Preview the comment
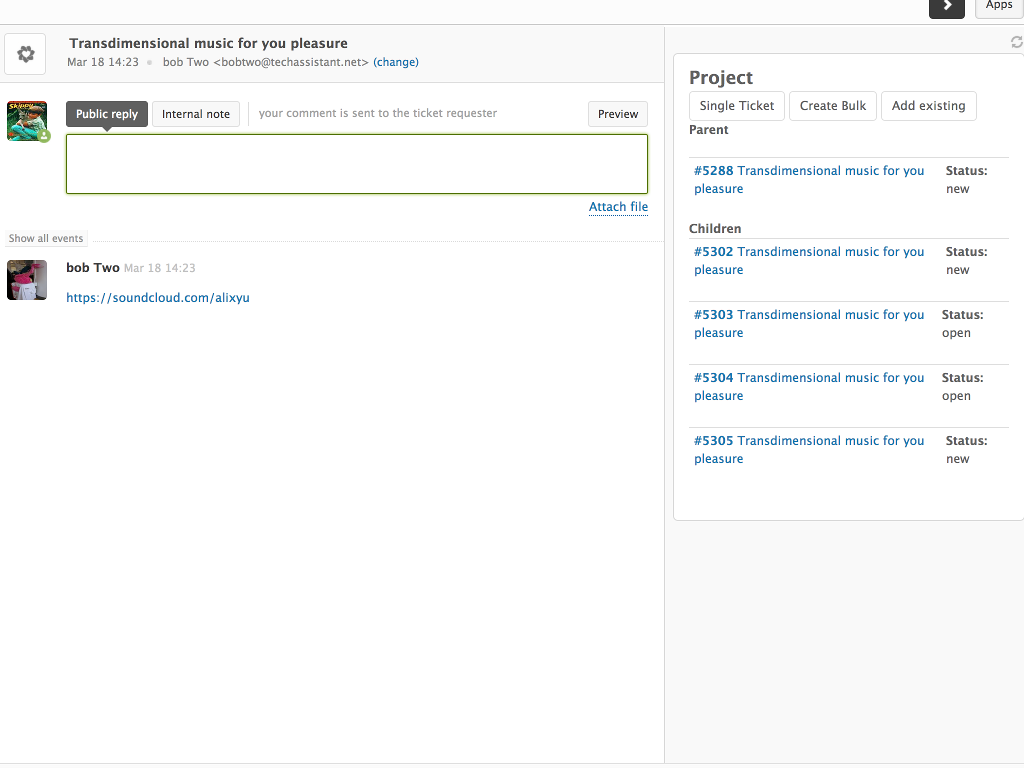 click(x=617, y=114)
